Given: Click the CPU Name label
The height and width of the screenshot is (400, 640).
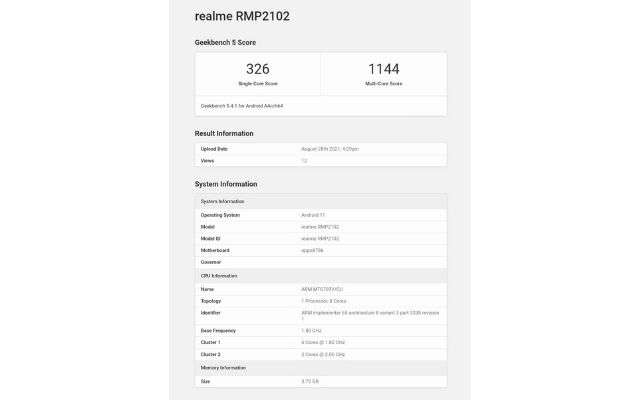Looking at the screenshot, I should (207, 289).
